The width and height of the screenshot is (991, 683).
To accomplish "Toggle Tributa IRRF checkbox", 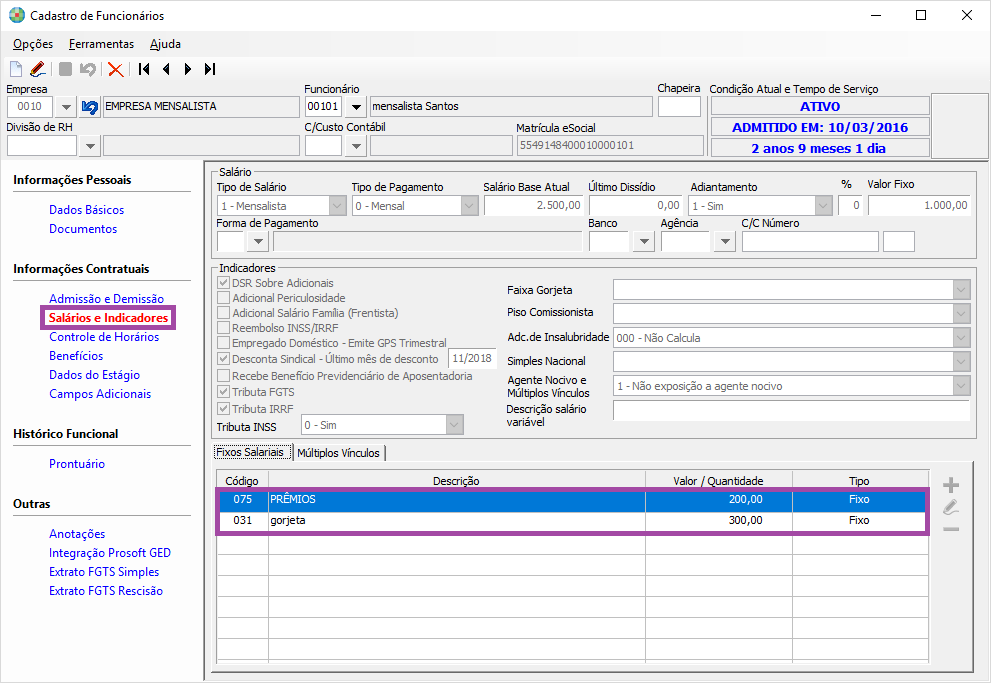I will (223, 409).
